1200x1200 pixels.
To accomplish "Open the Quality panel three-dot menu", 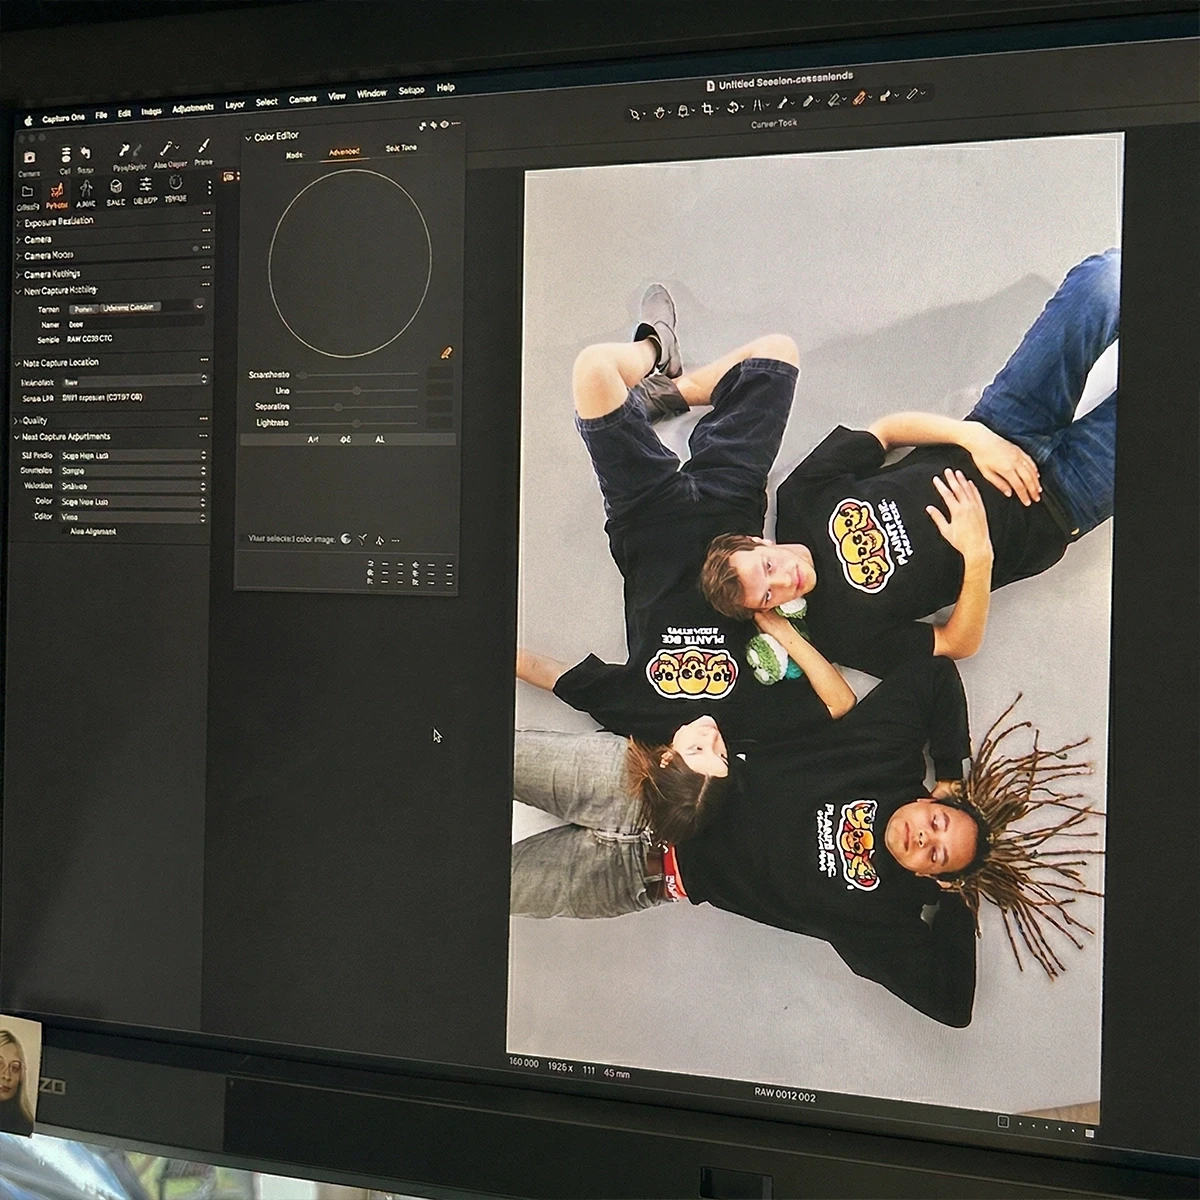I will pyautogui.click(x=206, y=421).
